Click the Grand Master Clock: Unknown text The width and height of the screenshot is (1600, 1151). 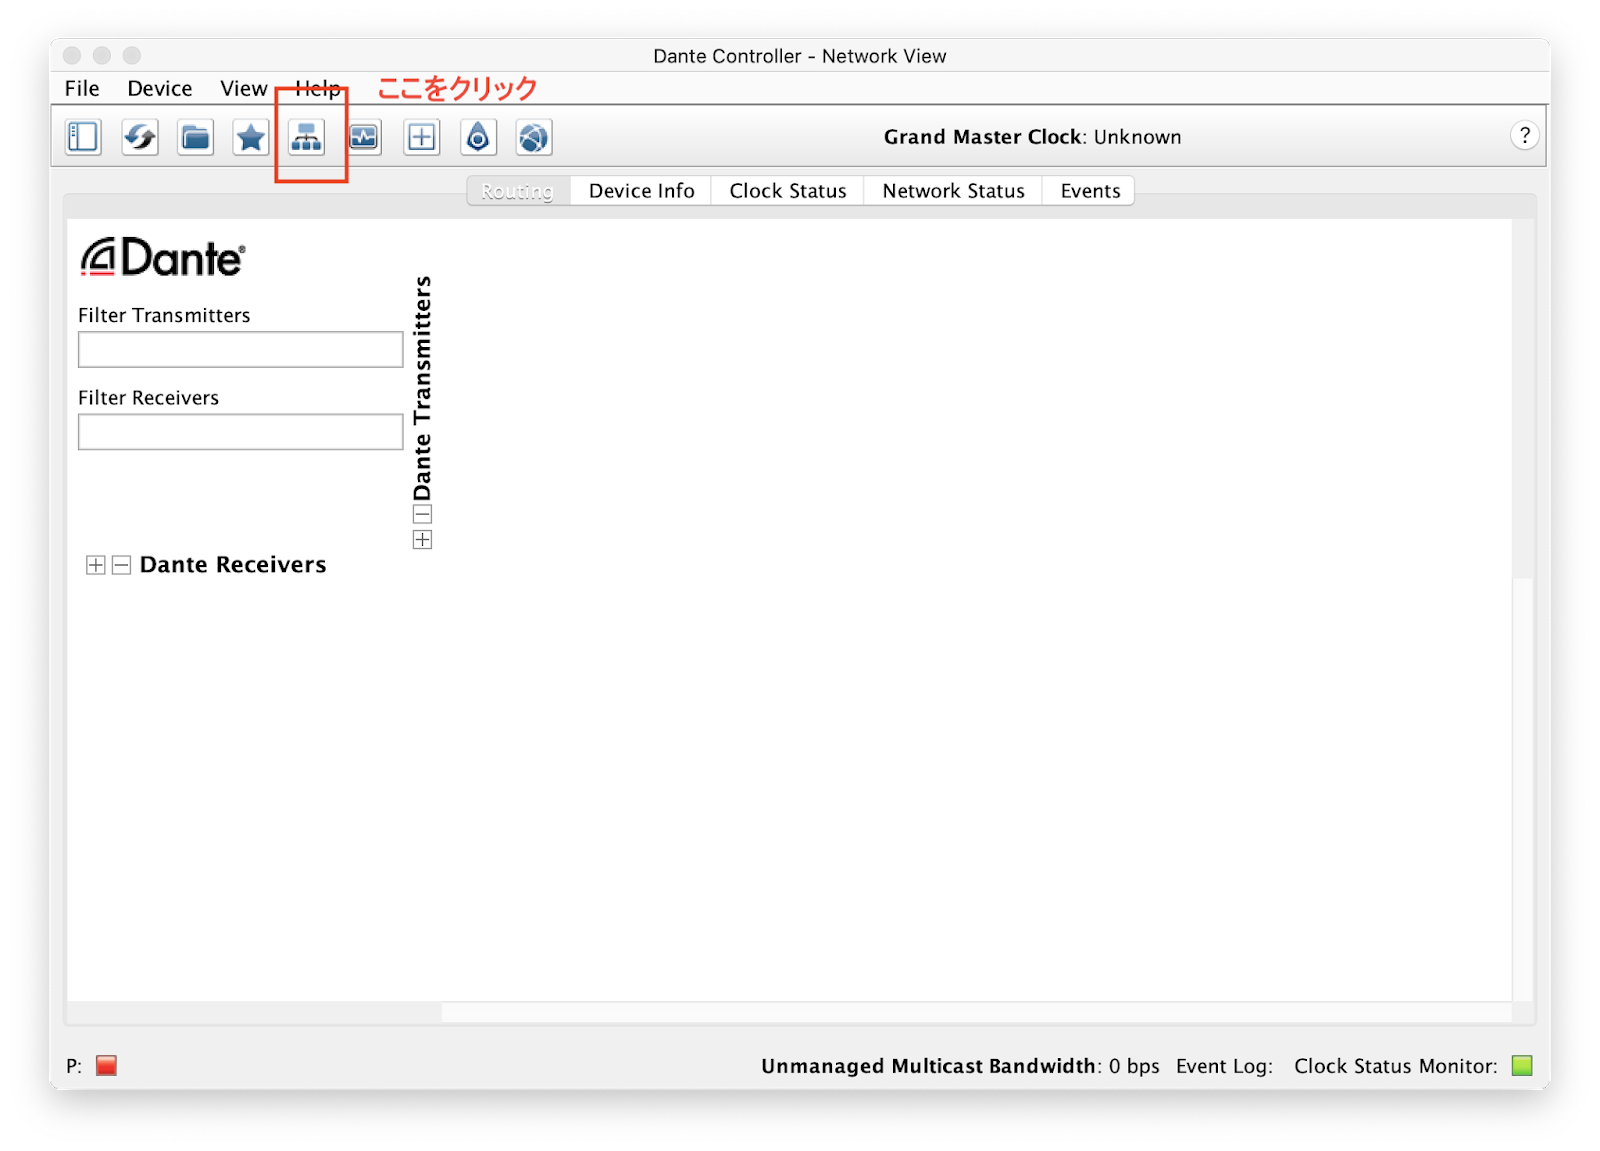click(x=1032, y=137)
